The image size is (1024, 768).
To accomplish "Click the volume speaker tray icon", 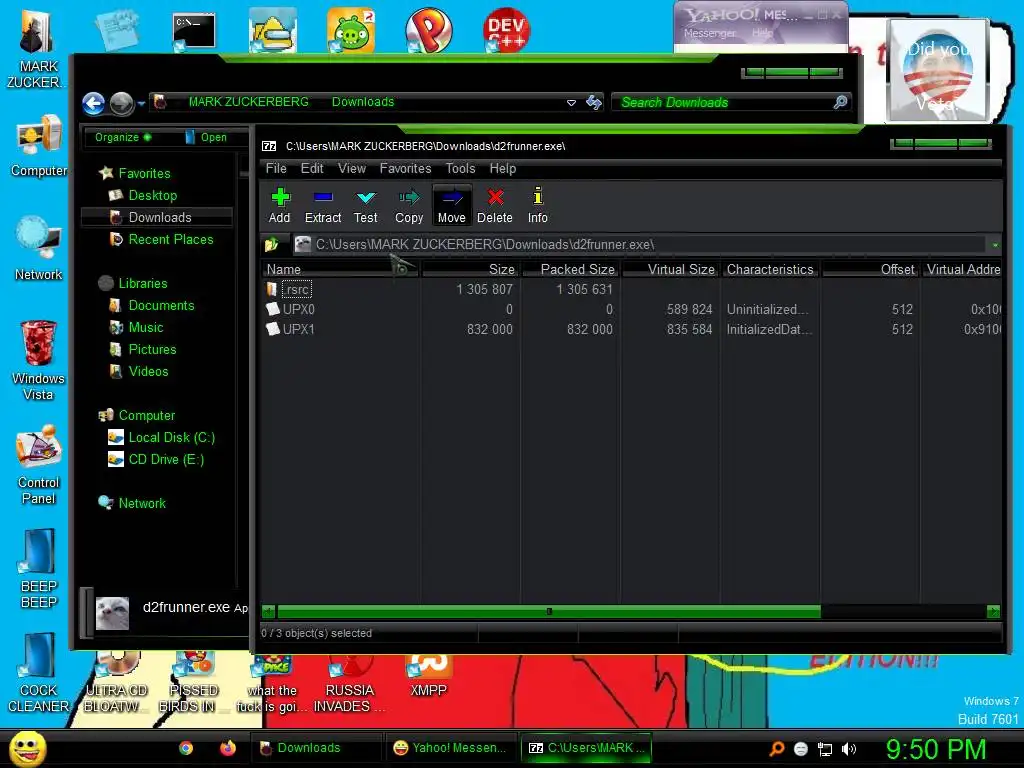I will coord(848,749).
